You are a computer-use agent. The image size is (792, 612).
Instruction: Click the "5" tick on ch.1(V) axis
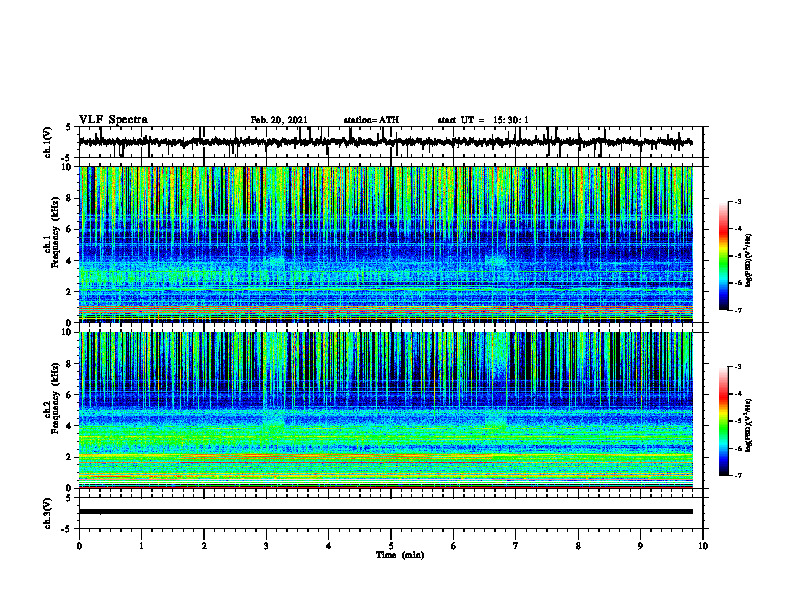[x=69, y=127]
